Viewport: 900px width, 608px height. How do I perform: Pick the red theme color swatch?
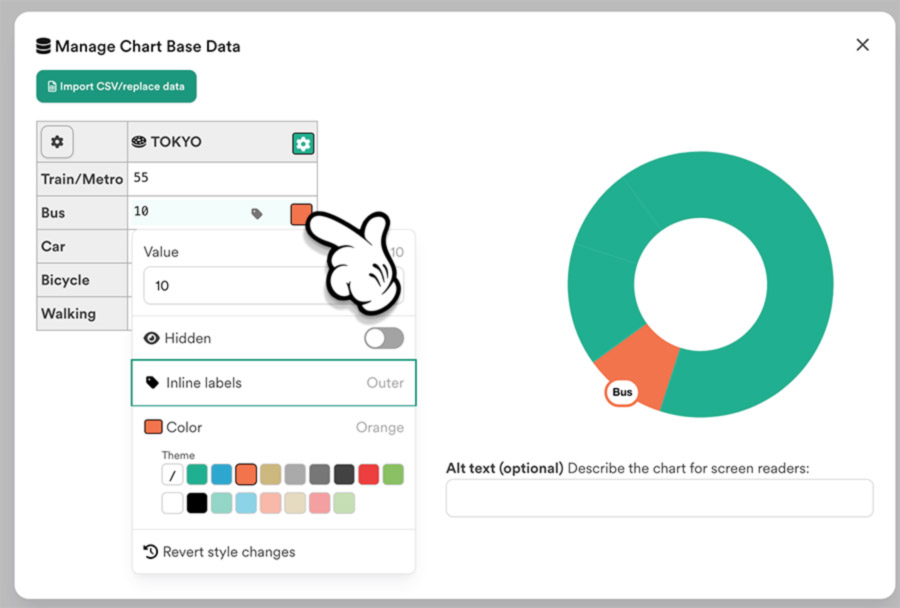tap(368, 475)
